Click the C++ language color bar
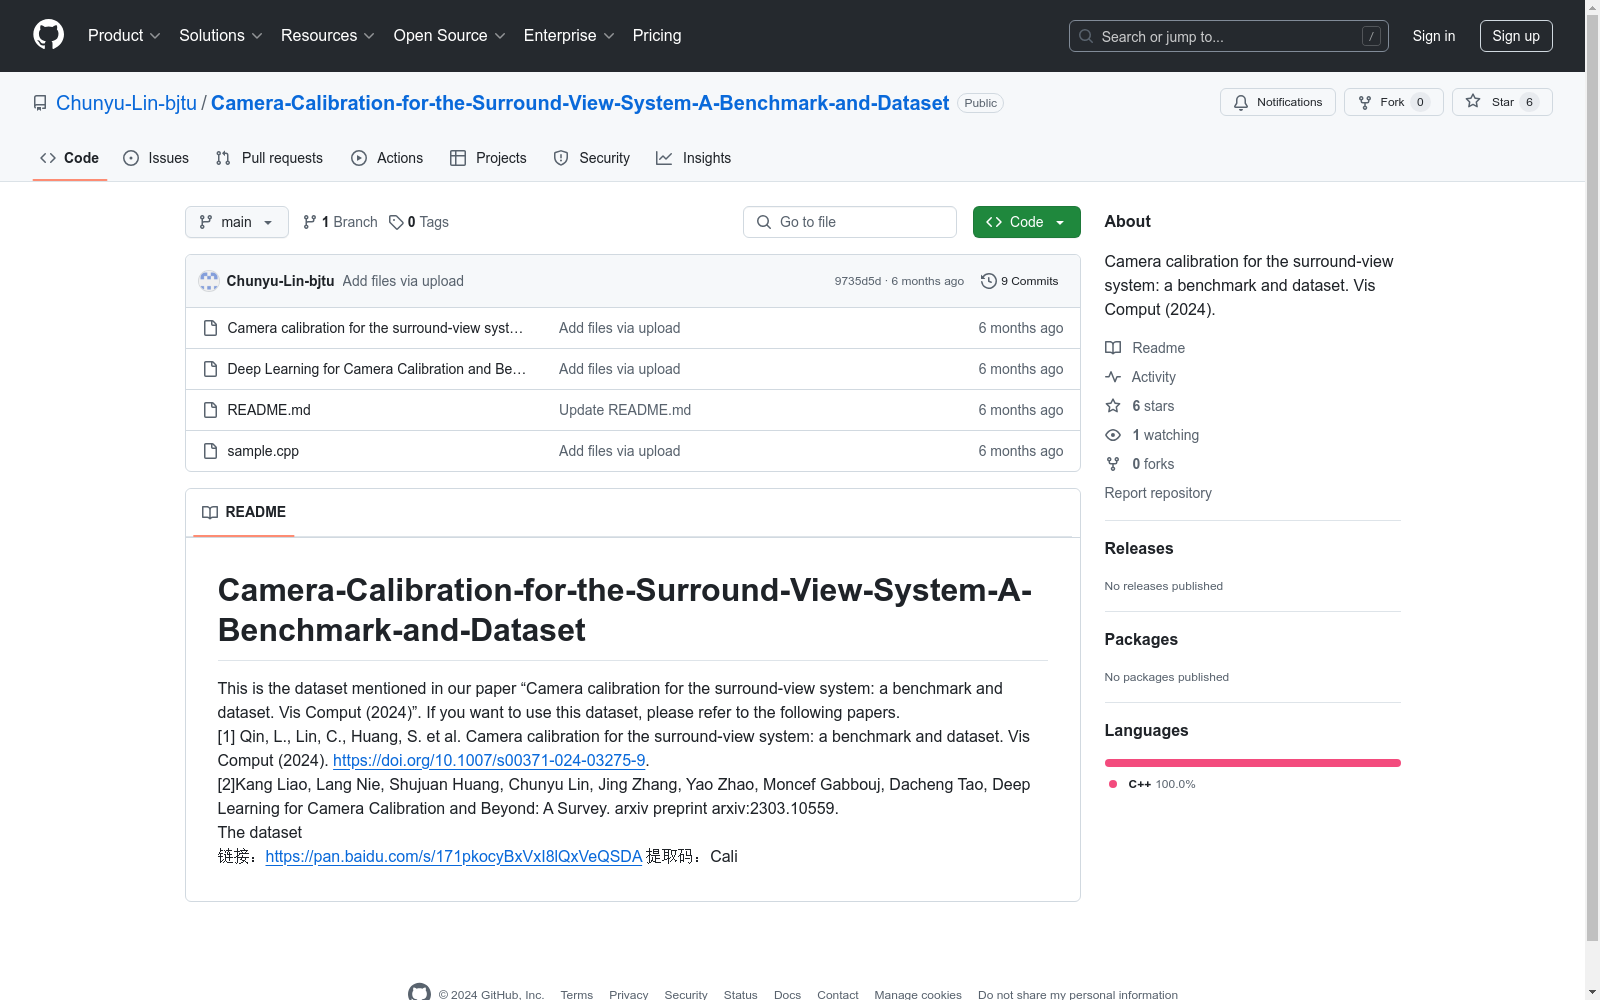Image resolution: width=1600 pixels, height=1000 pixels. click(x=1253, y=763)
